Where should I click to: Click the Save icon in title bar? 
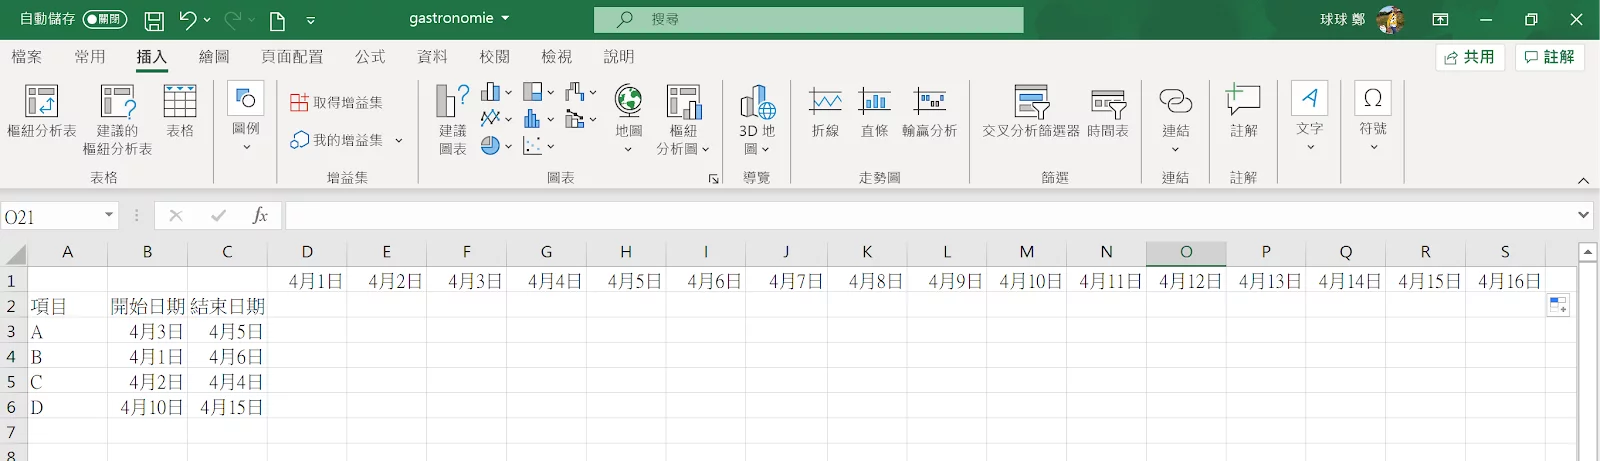(154, 20)
